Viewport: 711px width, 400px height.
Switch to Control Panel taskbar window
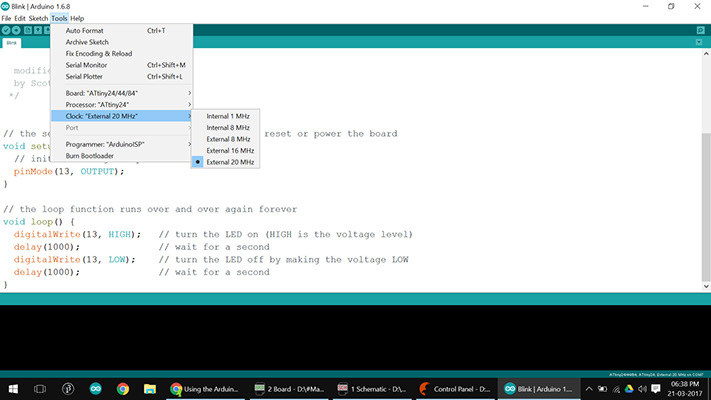pyautogui.click(x=456, y=389)
